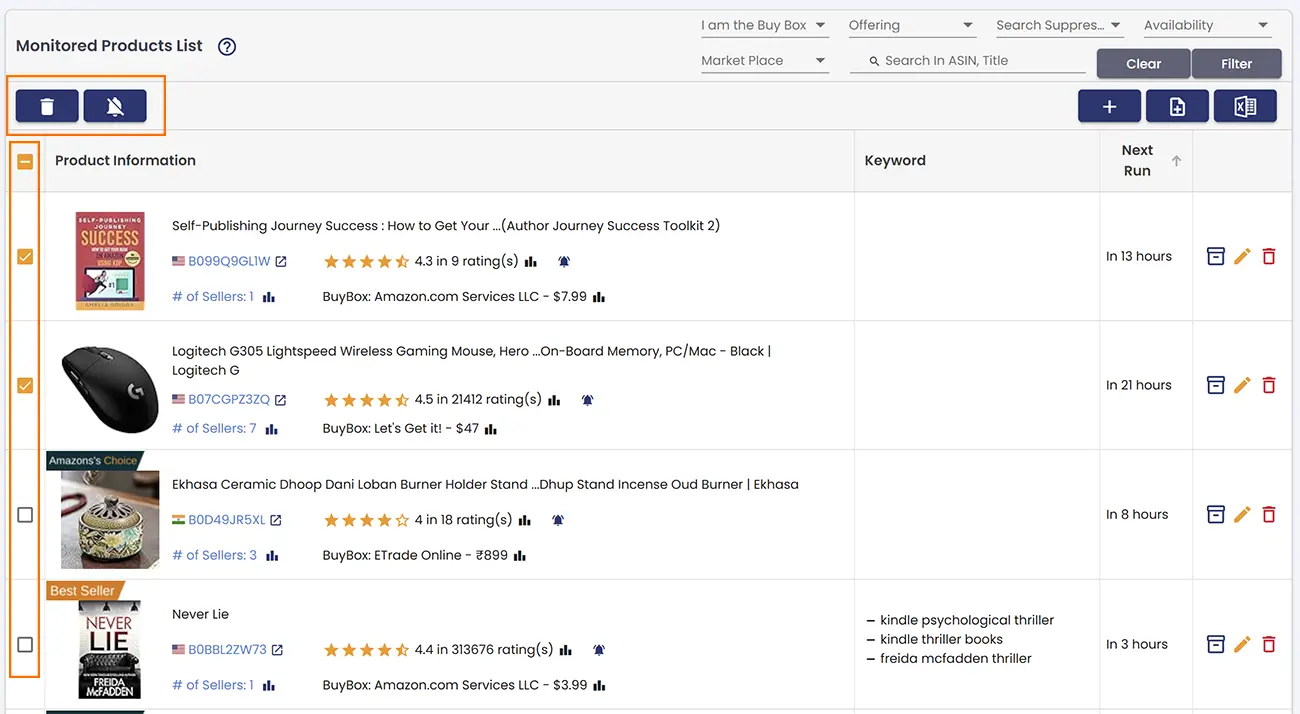The height and width of the screenshot is (714, 1300).
Task: Uncheck the Self-Publishing Journey Success row
Action: pyautogui.click(x=23, y=256)
